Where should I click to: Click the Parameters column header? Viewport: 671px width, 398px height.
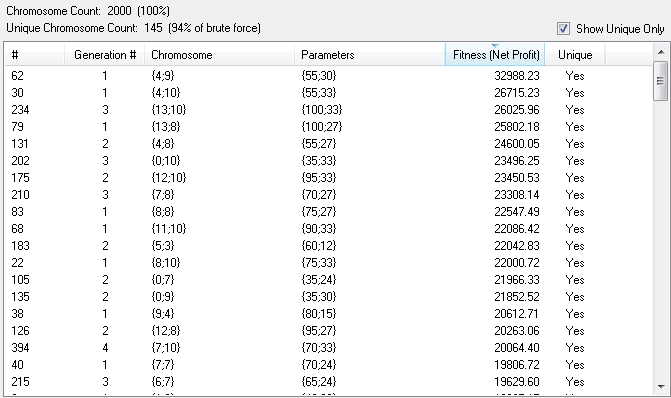(x=370, y=55)
